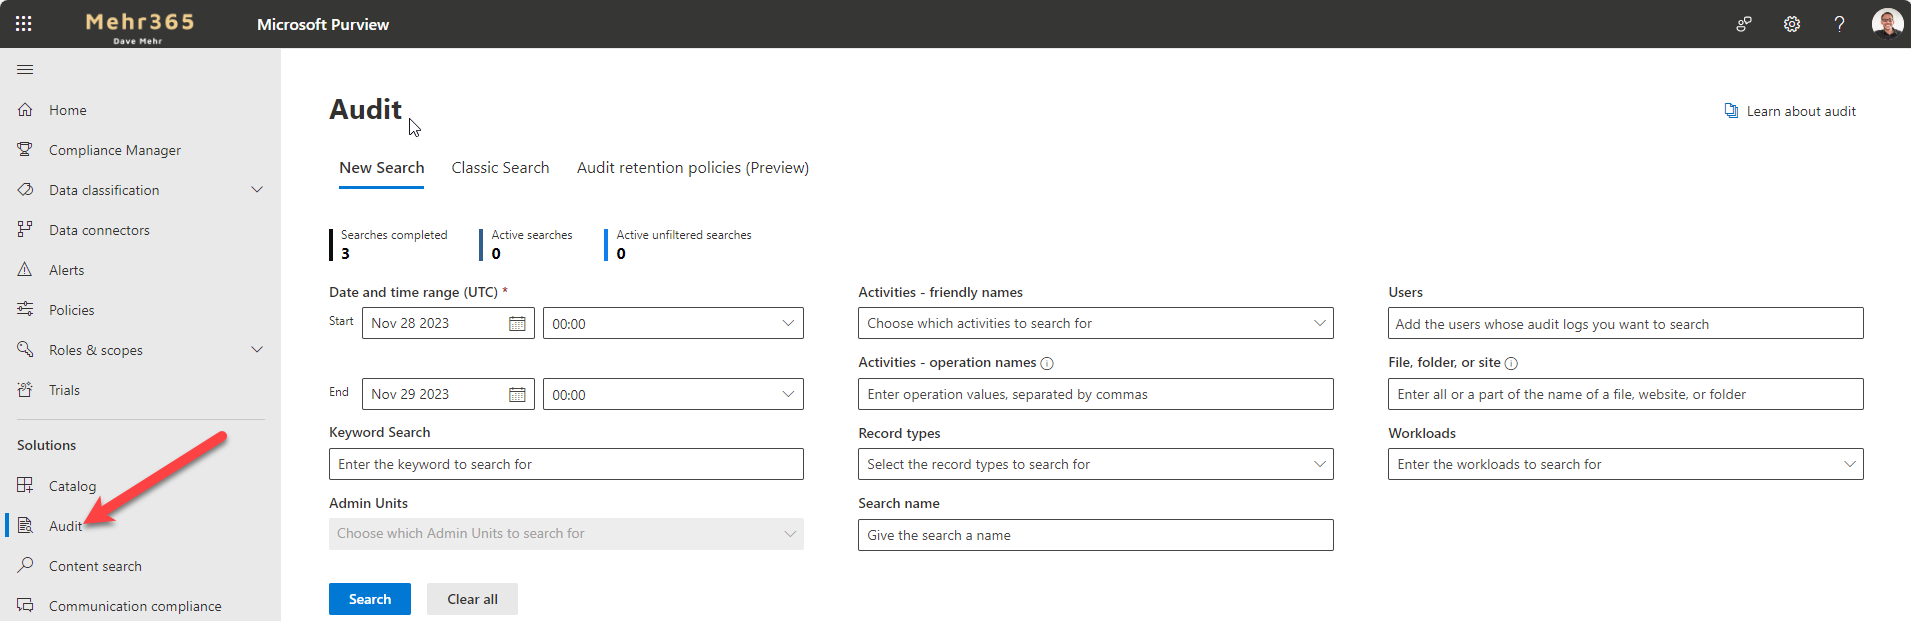
Task: Expand Data classification in sidebar
Action: tap(257, 190)
